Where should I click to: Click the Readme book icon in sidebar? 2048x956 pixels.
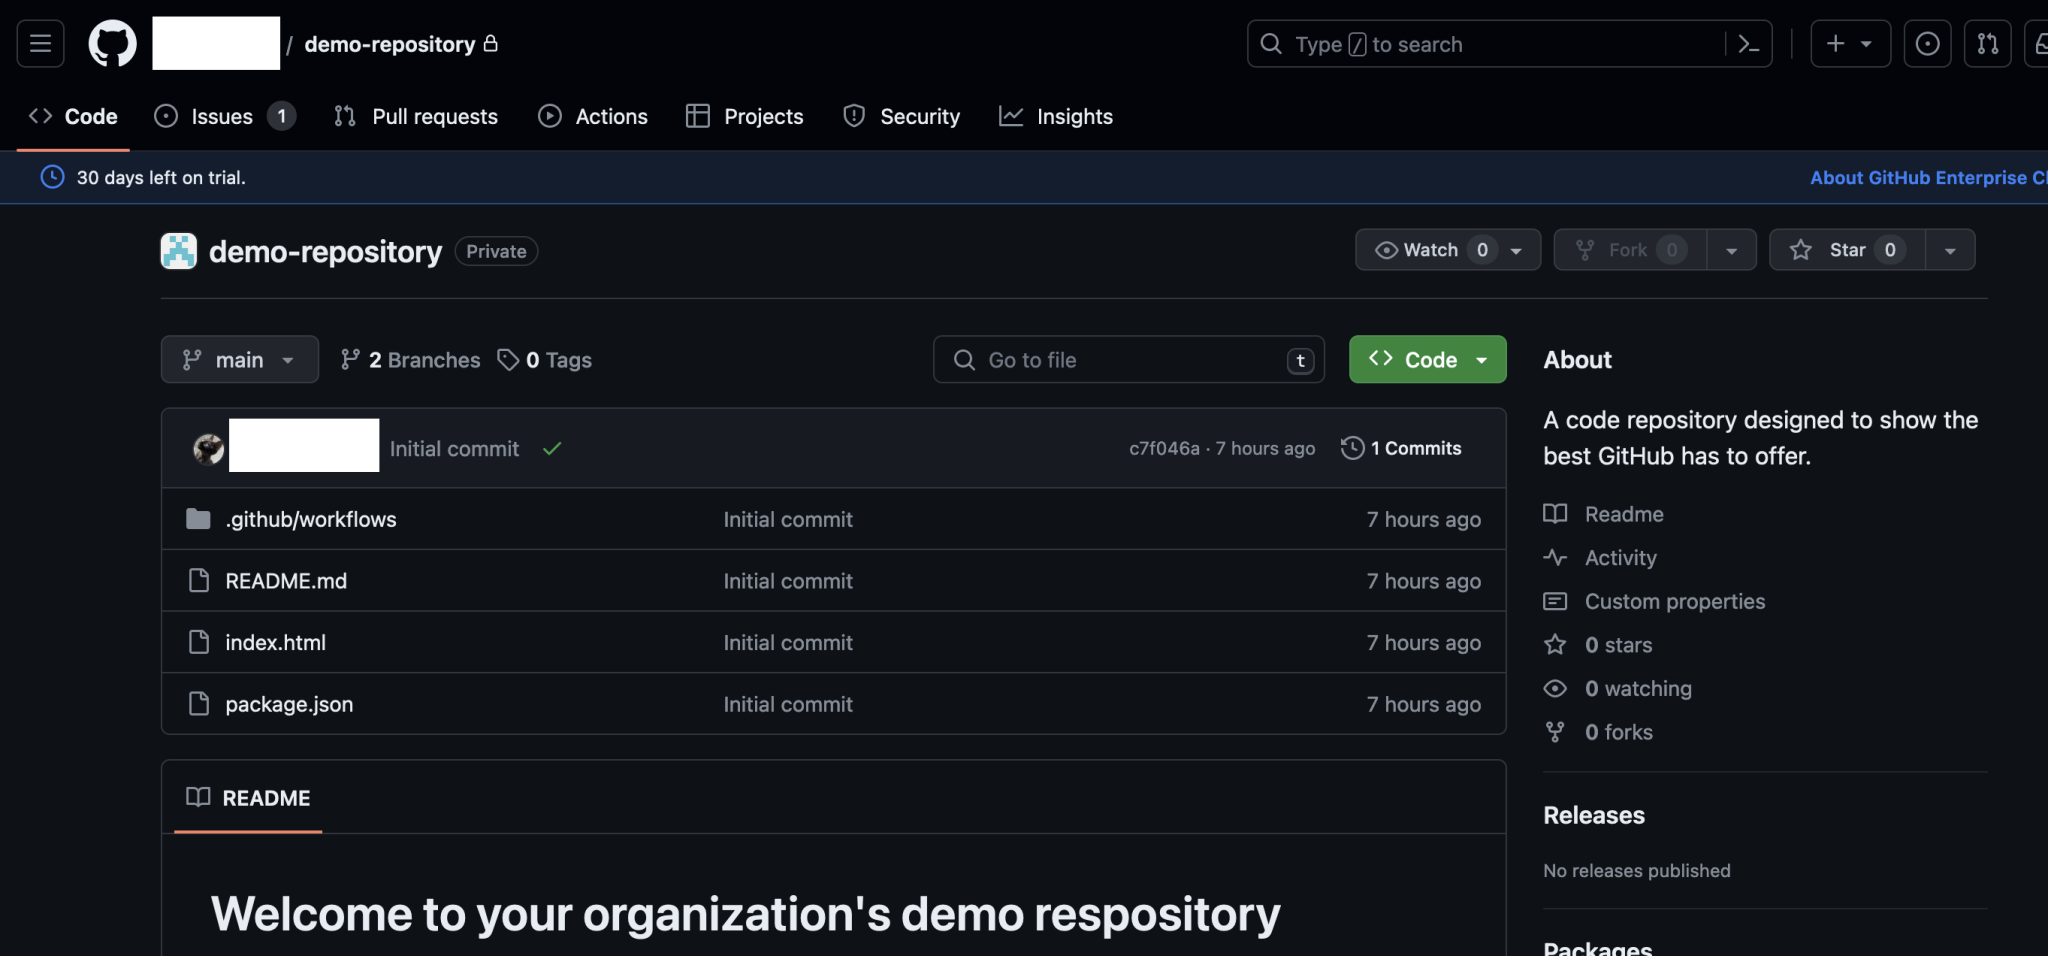pos(1555,513)
